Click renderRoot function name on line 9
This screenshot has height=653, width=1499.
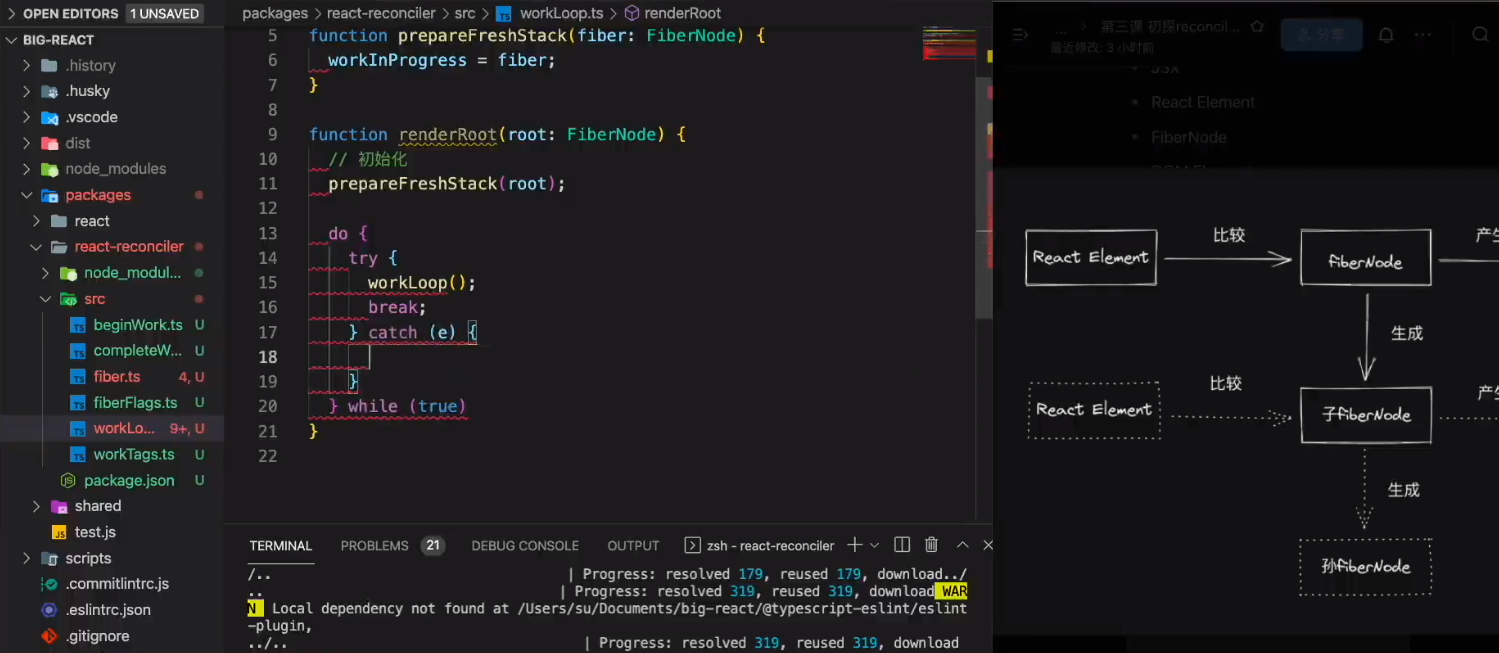448,134
